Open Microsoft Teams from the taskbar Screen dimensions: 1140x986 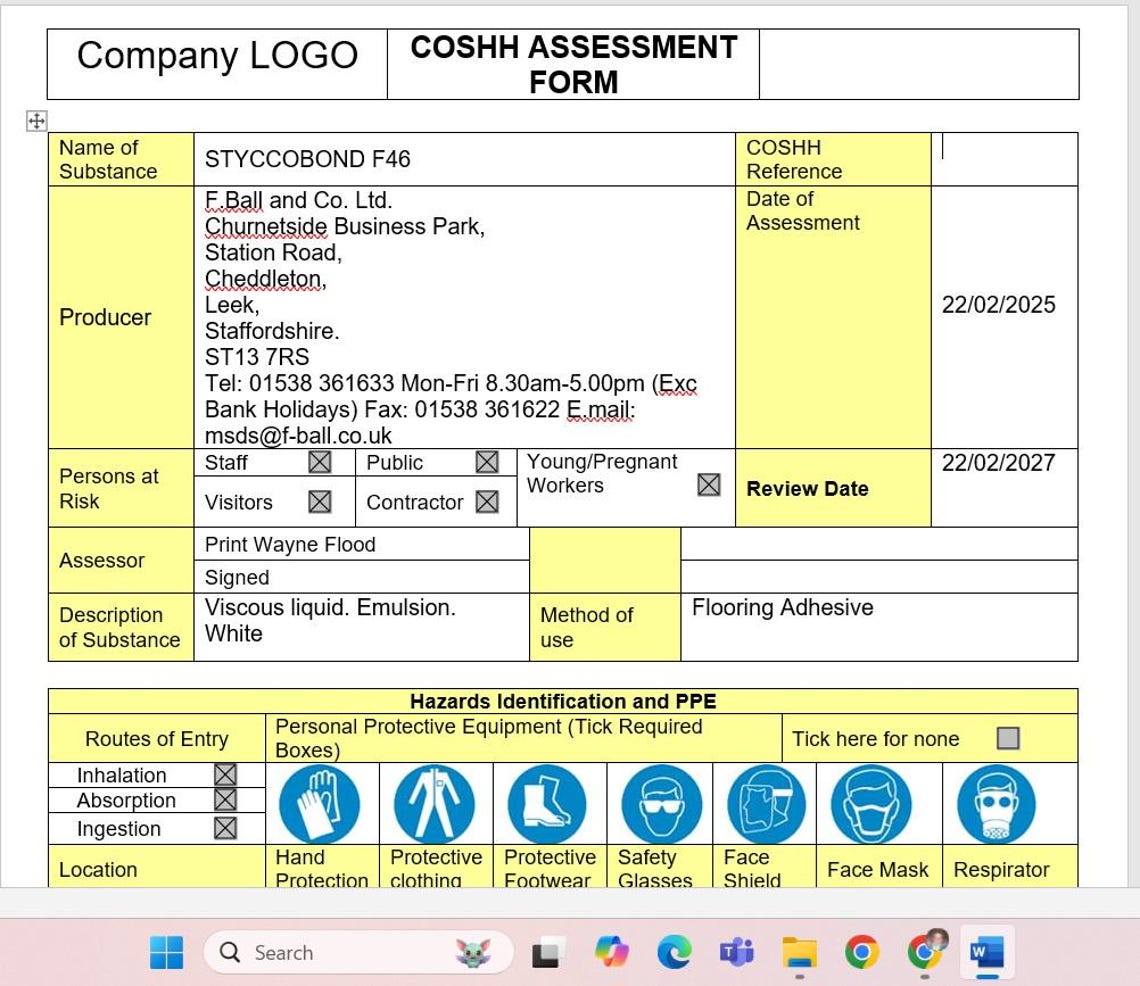(x=737, y=952)
